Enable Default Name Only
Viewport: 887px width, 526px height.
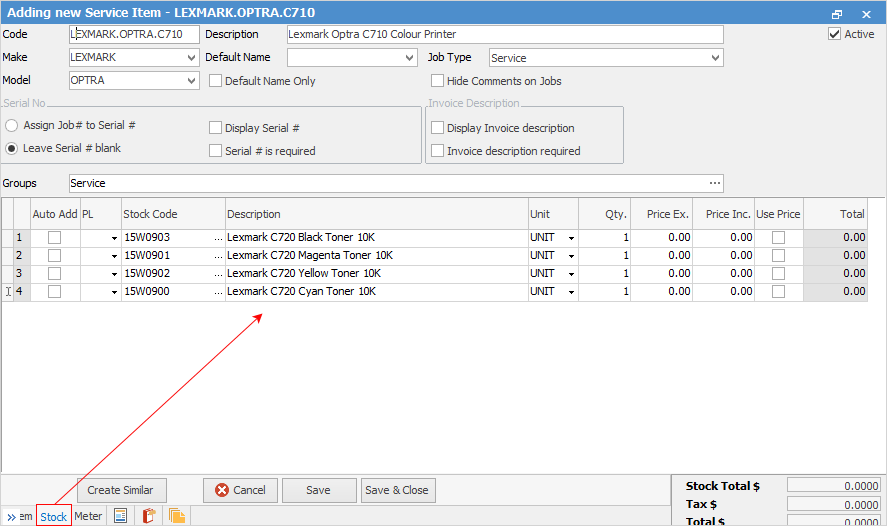pos(215,81)
